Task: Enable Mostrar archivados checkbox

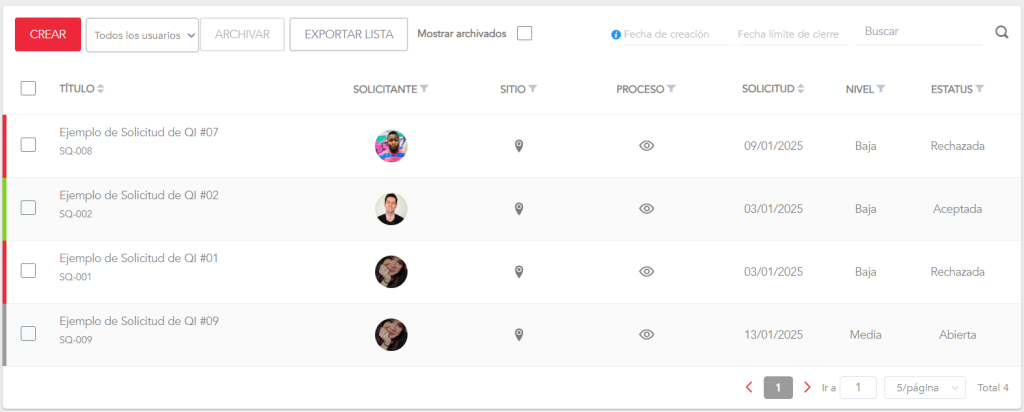Action: point(524,34)
